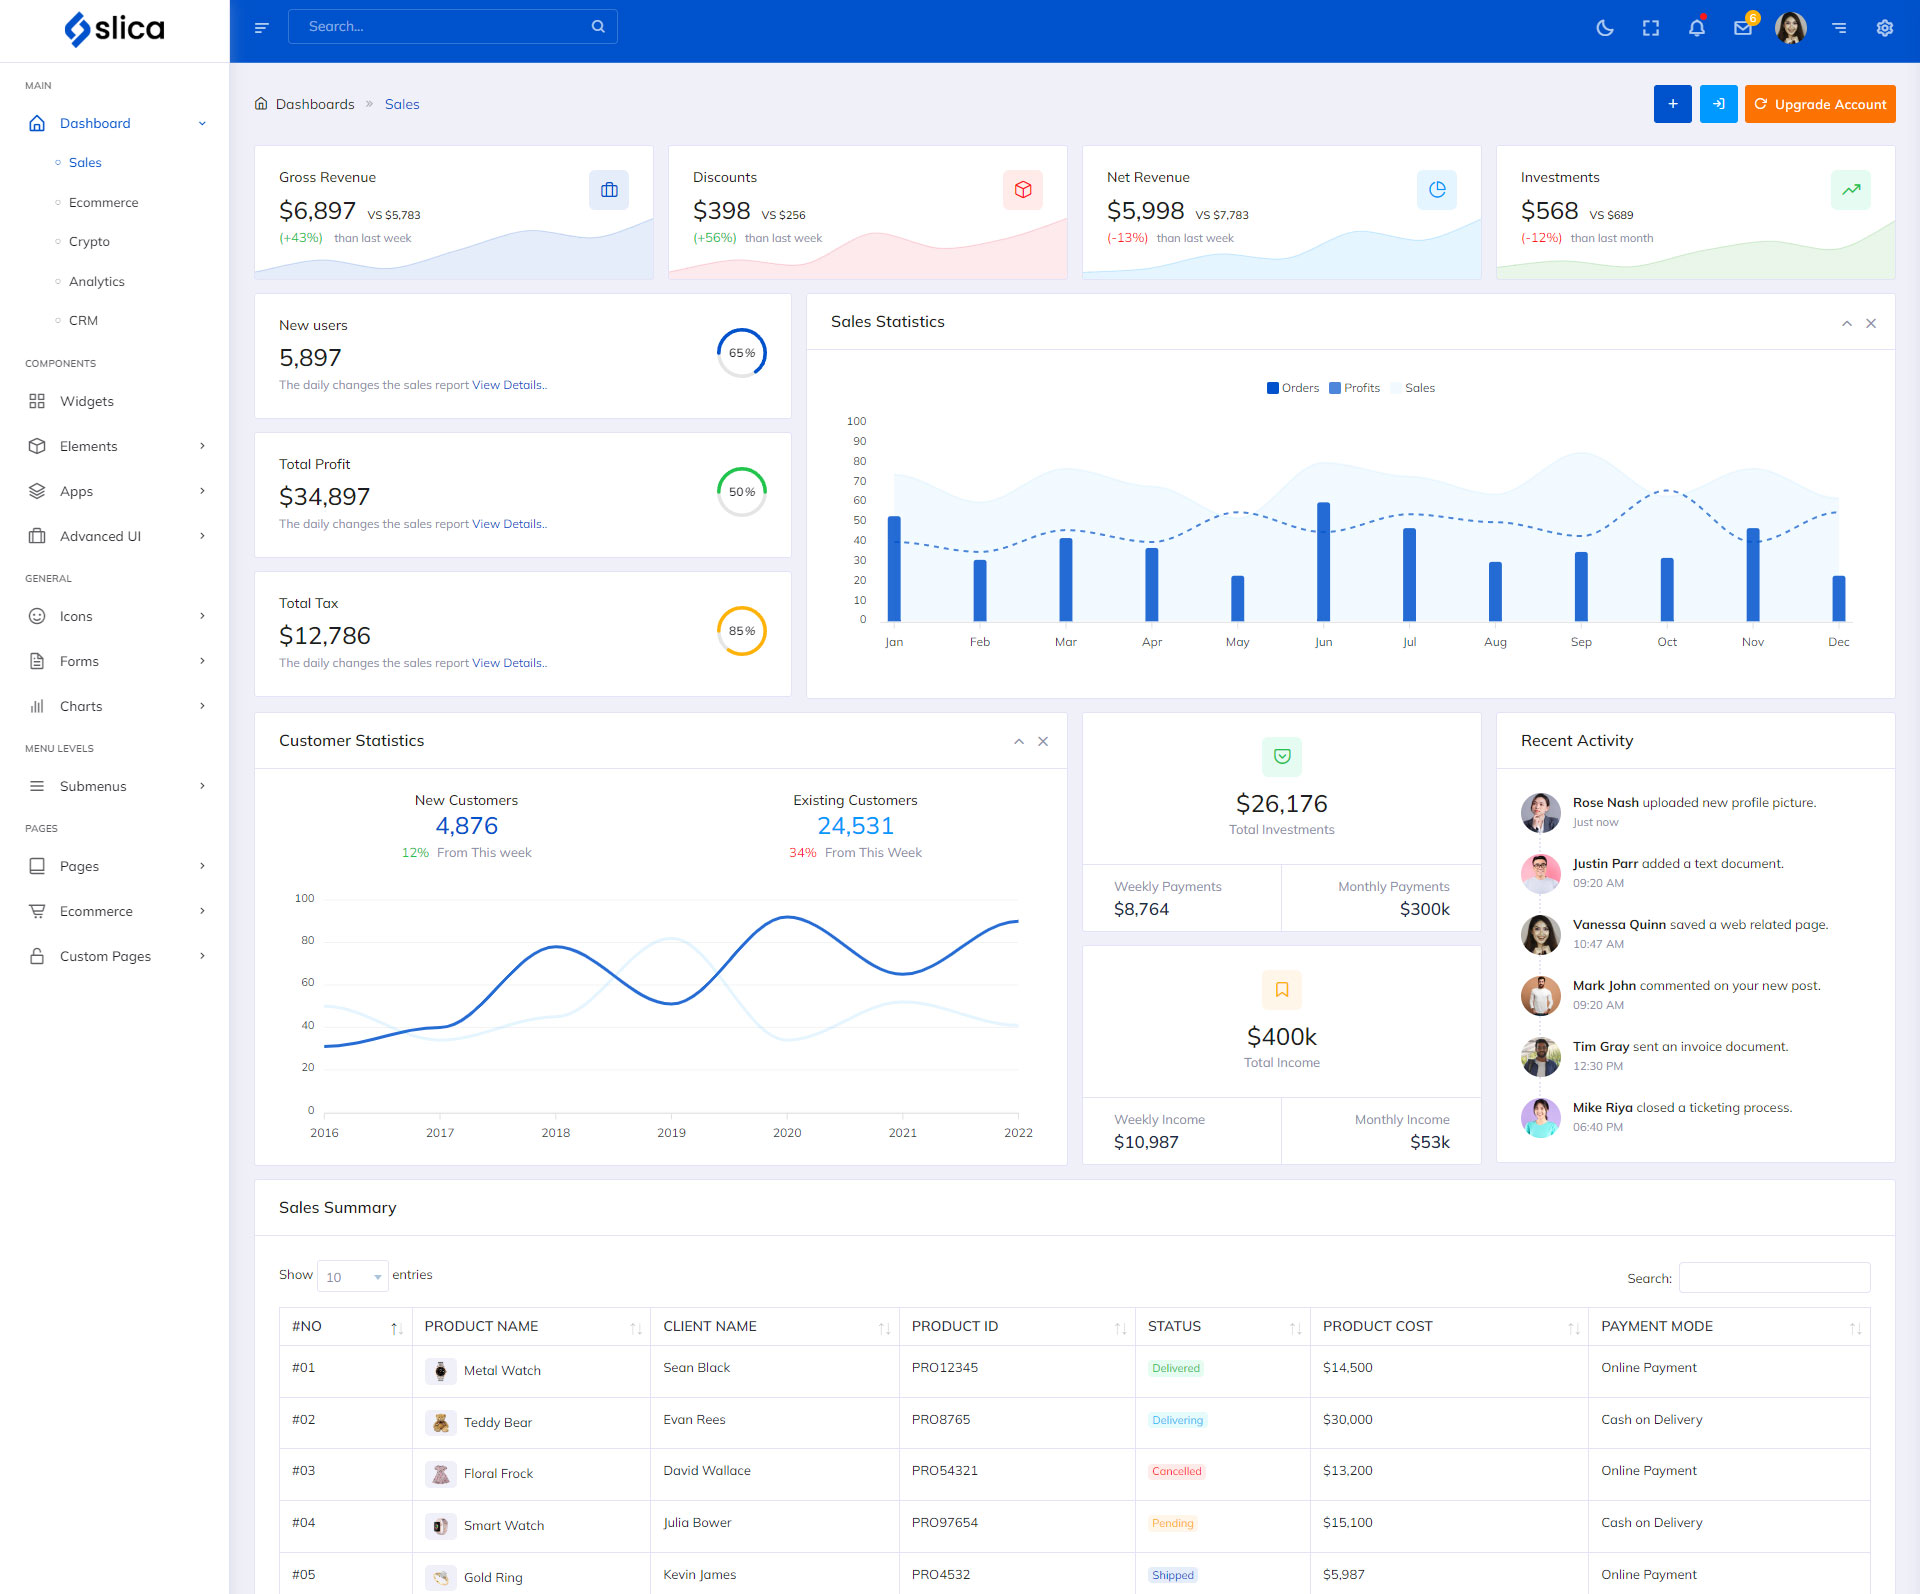Click the Net Revenue pie chart icon
The image size is (1920, 1594).
coord(1437,190)
